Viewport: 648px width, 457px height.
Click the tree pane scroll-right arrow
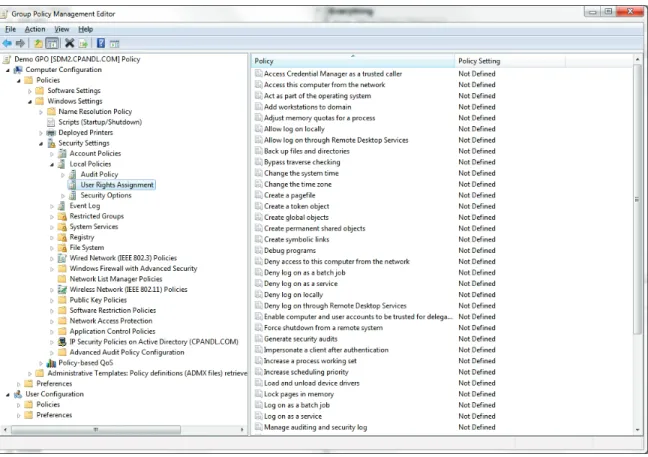pos(242,430)
